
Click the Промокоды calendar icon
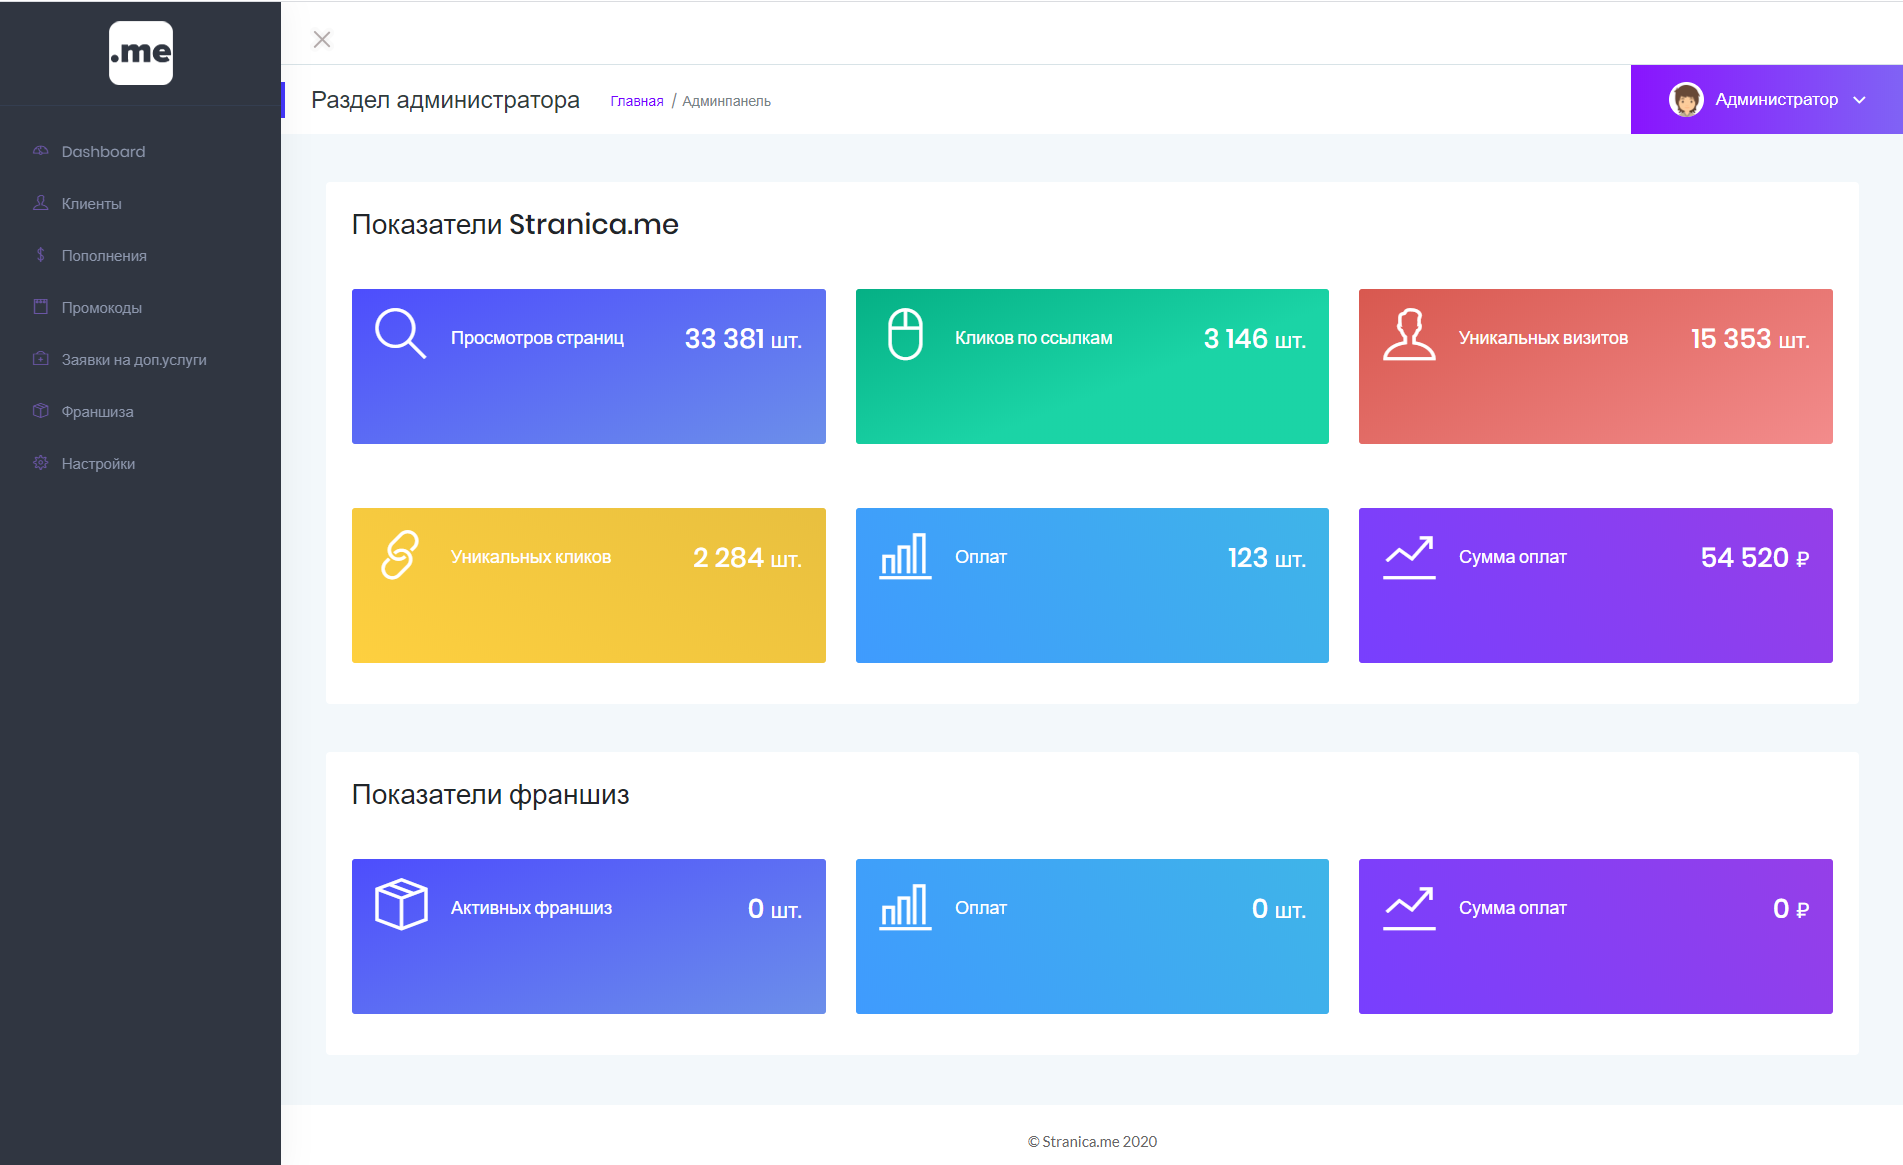click(x=41, y=307)
